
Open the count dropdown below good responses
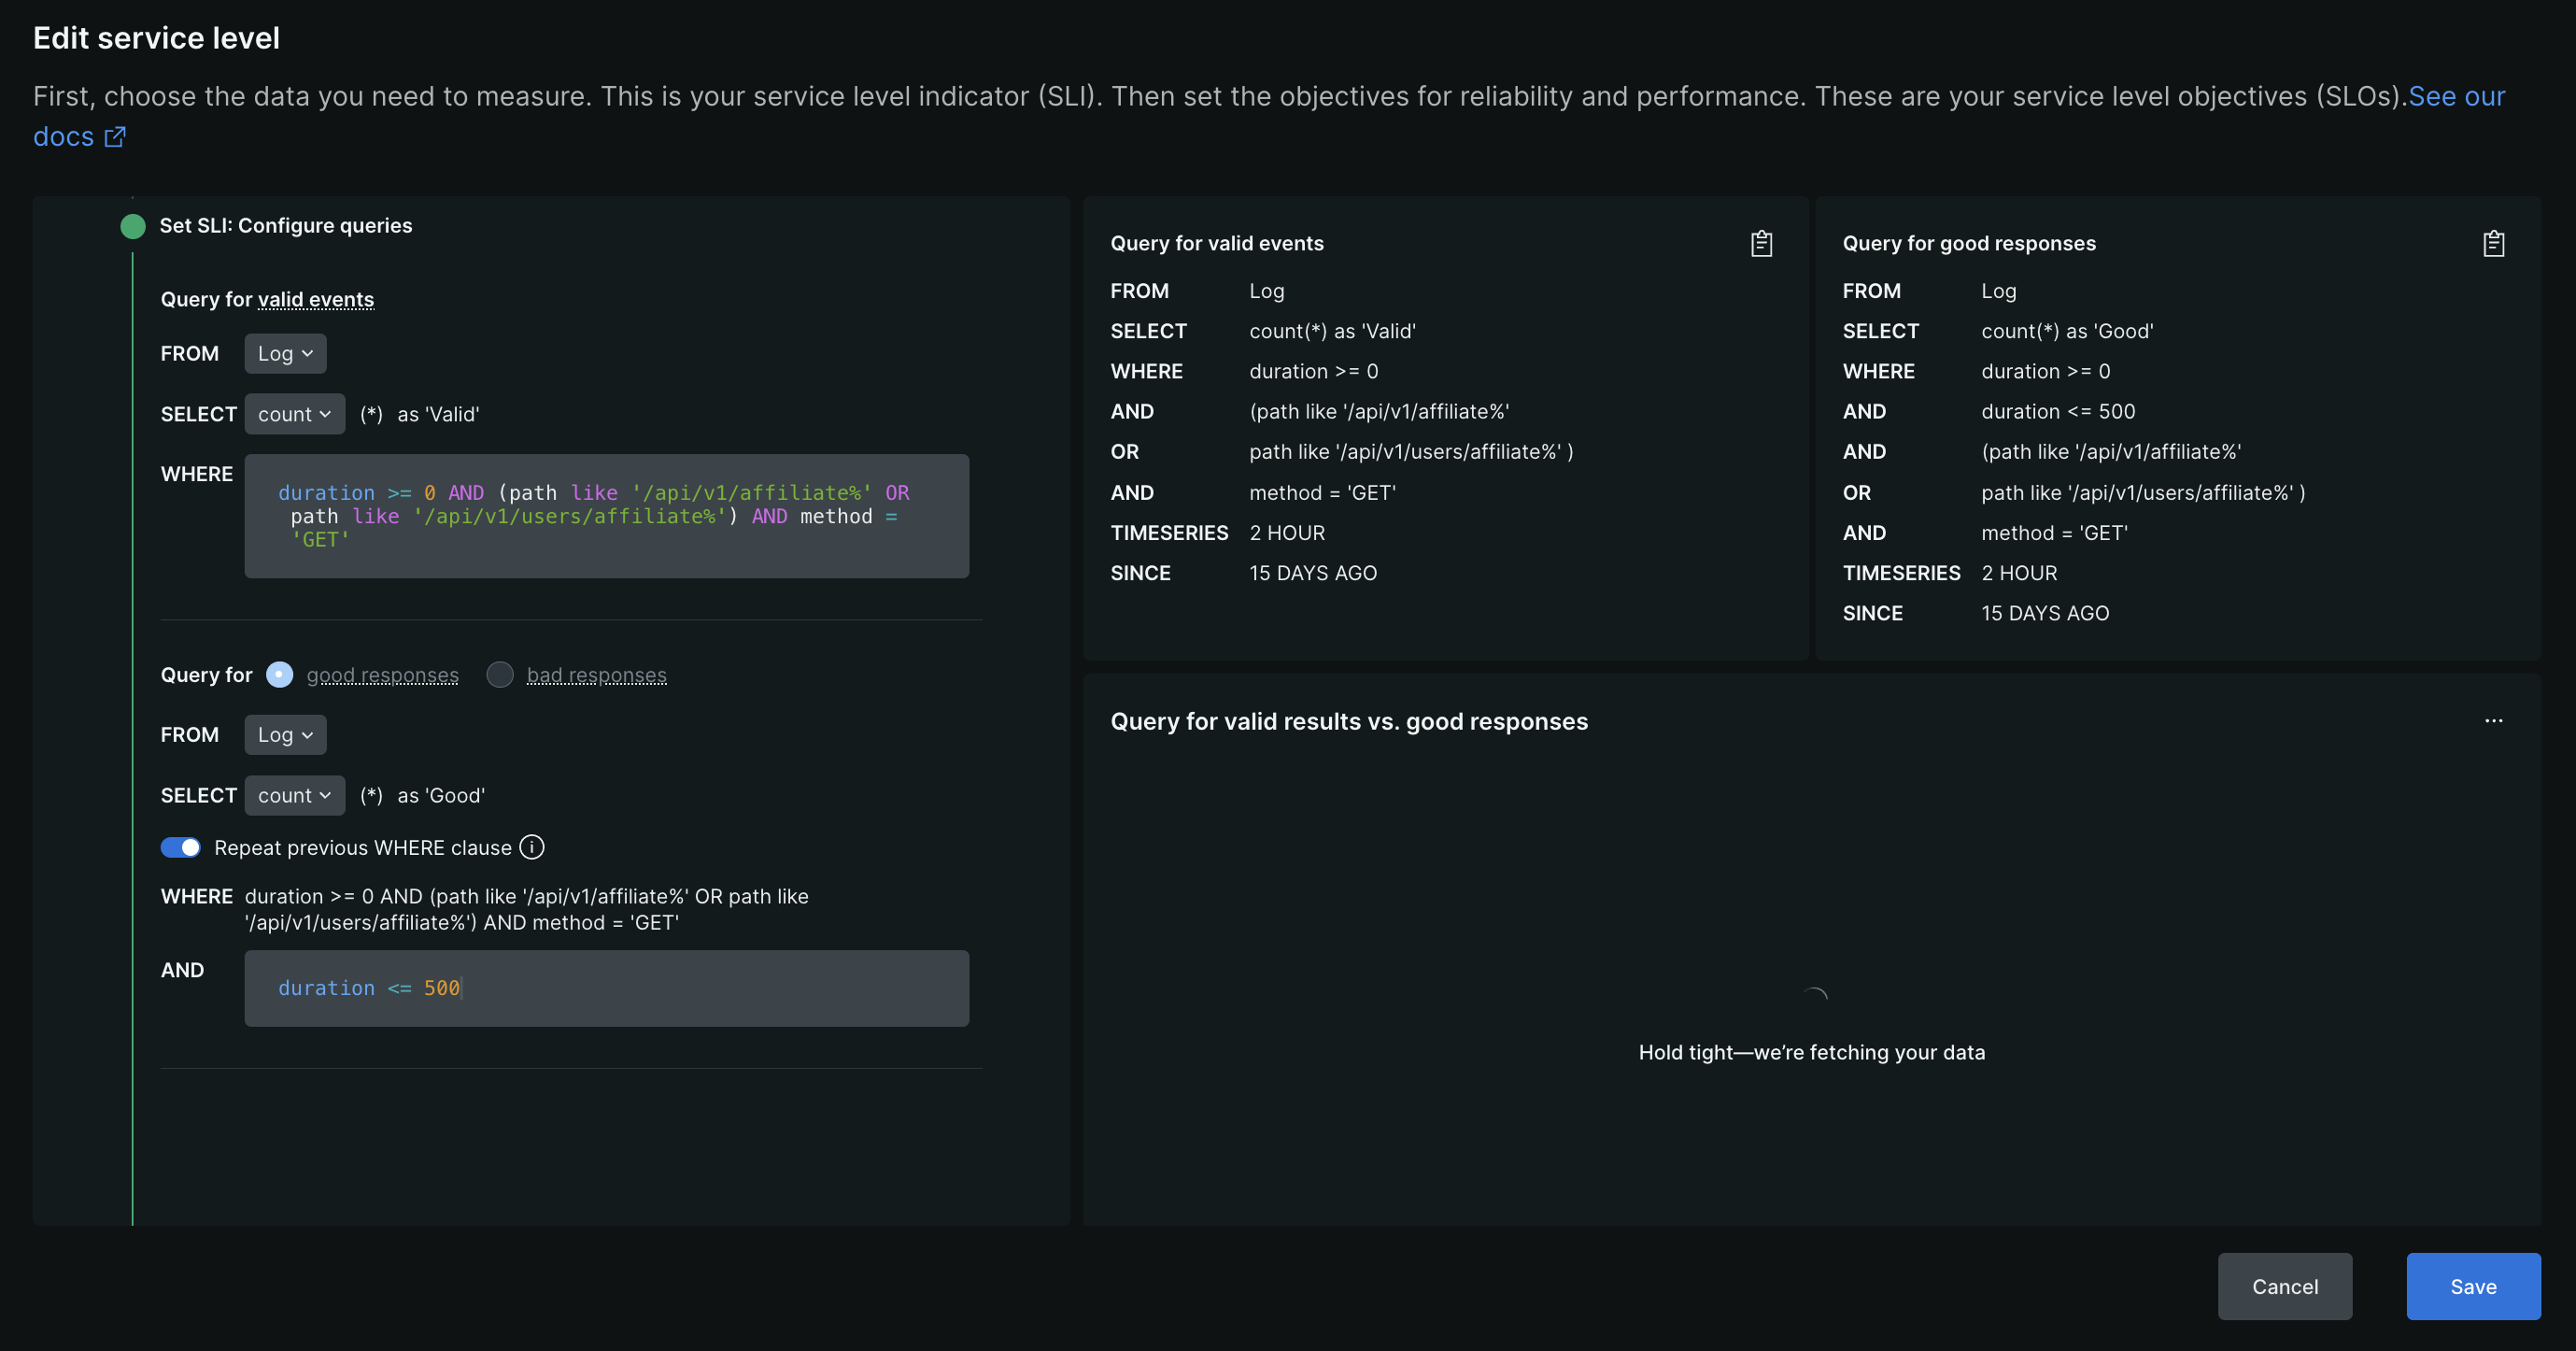point(294,795)
